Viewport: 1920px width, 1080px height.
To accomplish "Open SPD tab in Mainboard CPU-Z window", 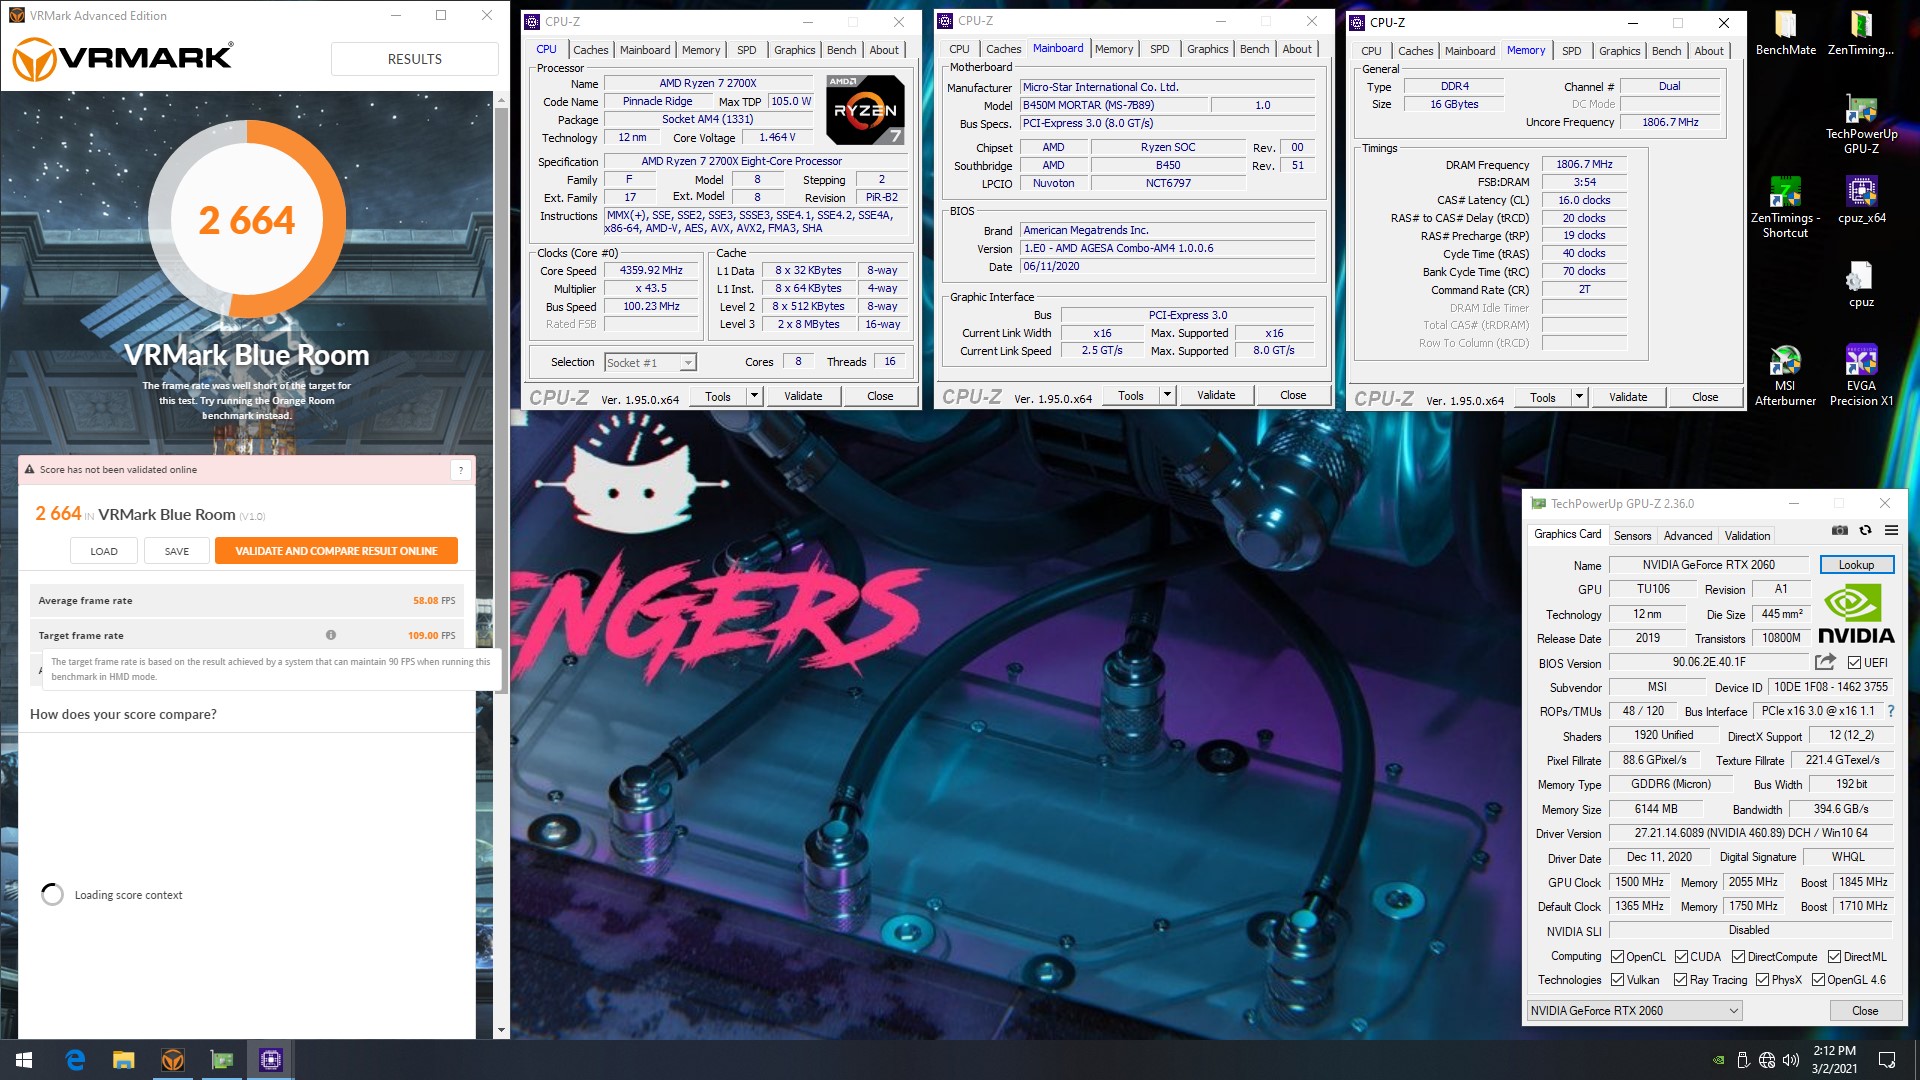I will 1159,49.
